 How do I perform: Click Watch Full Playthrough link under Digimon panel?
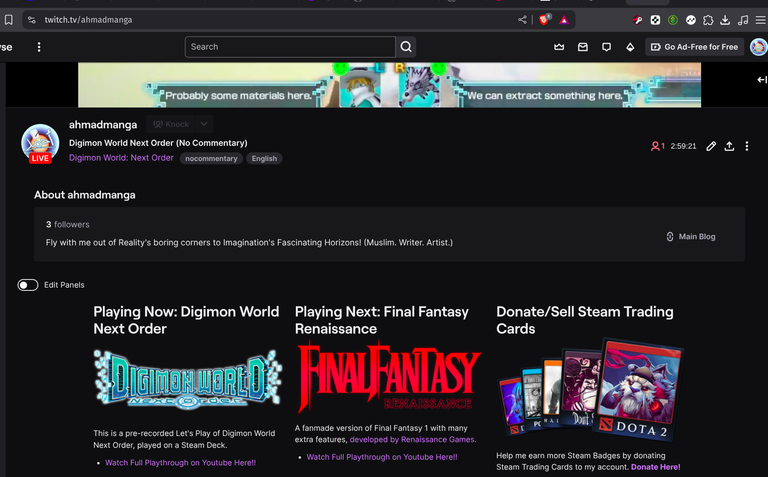[180, 463]
